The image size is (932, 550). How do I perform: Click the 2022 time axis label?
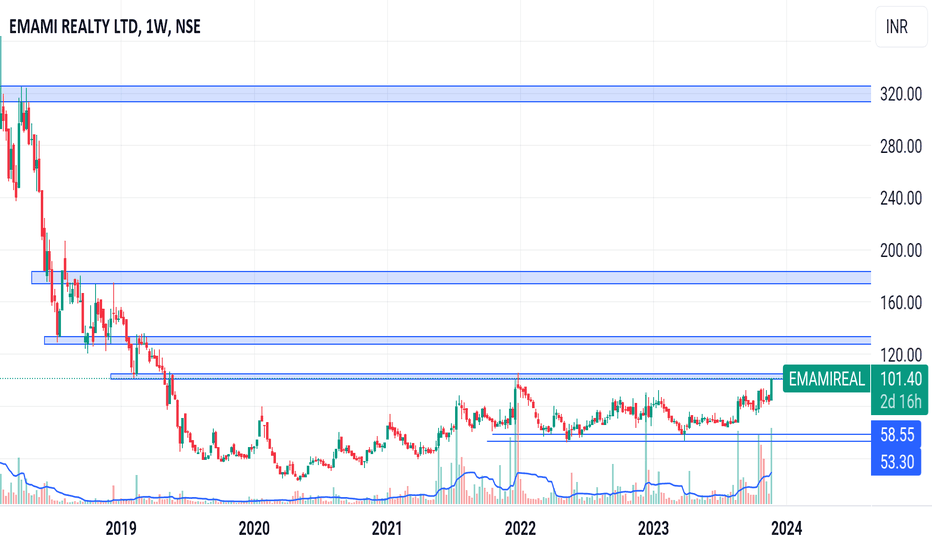coord(520,528)
